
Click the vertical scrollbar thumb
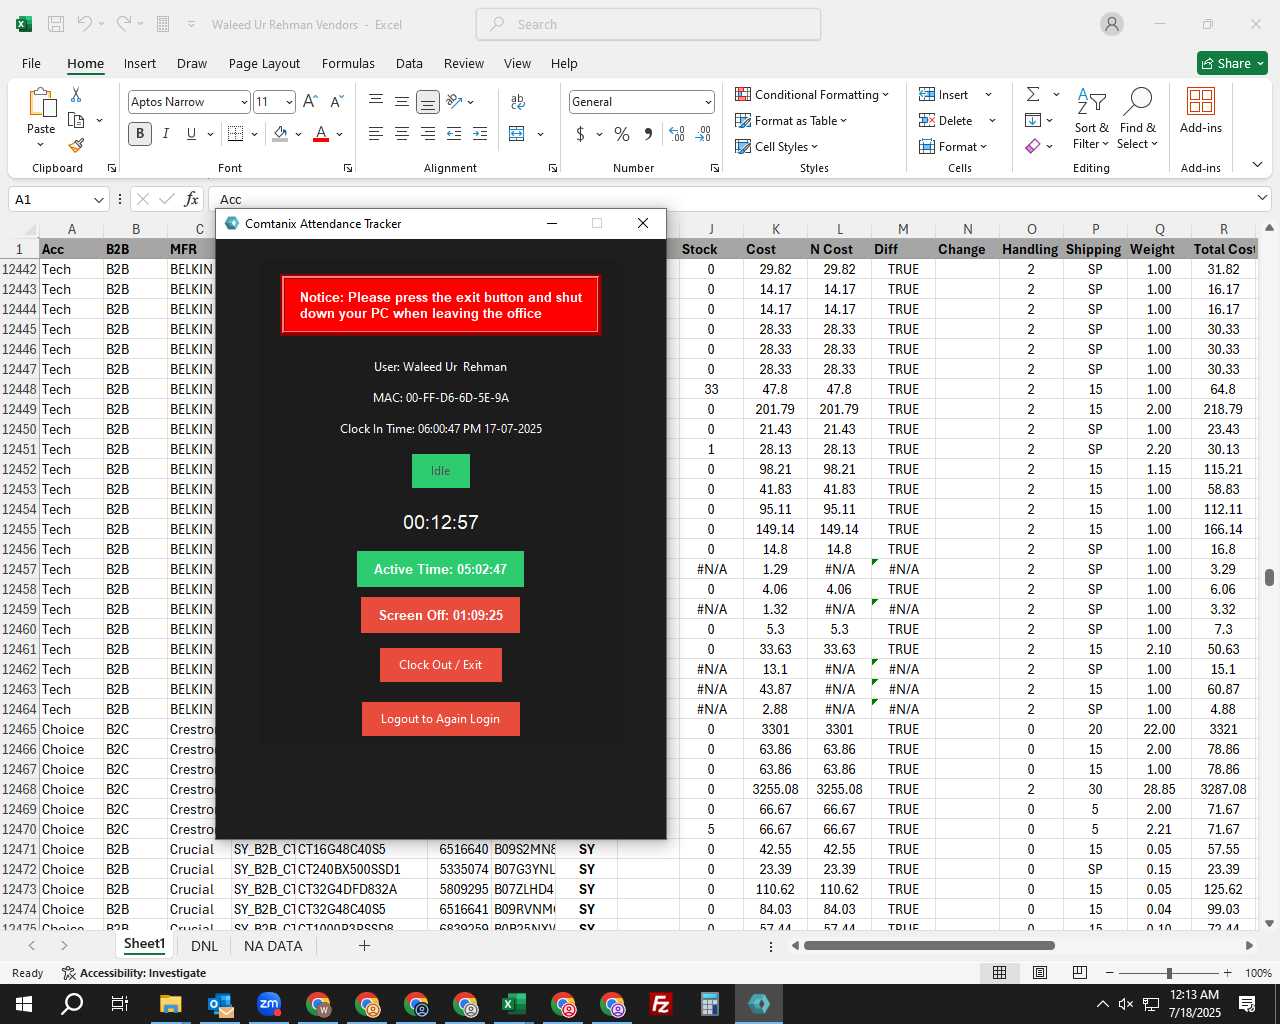click(1270, 577)
